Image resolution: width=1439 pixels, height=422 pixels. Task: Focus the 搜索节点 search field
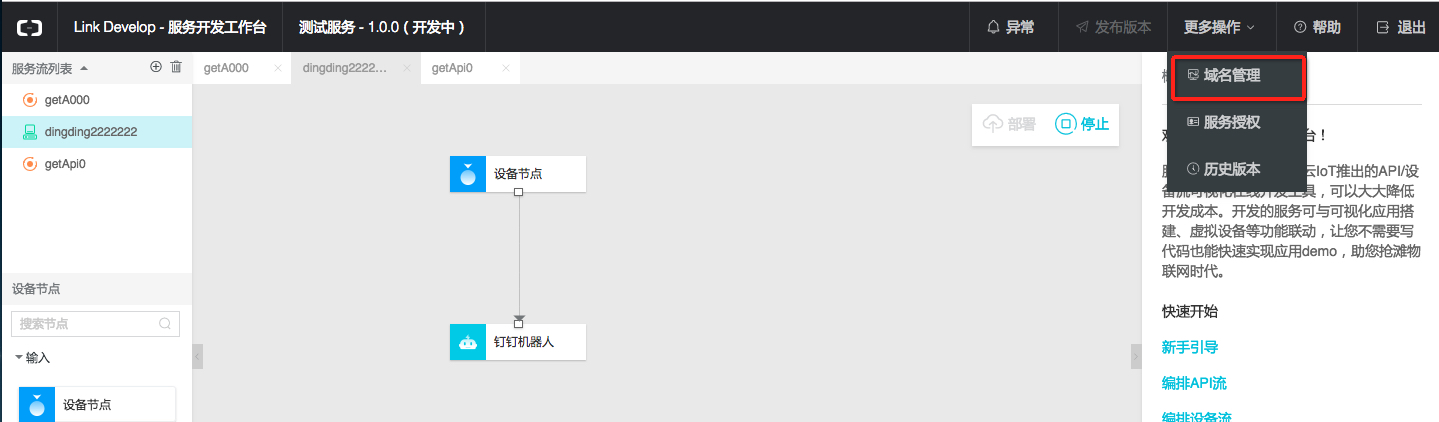click(x=96, y=324)
